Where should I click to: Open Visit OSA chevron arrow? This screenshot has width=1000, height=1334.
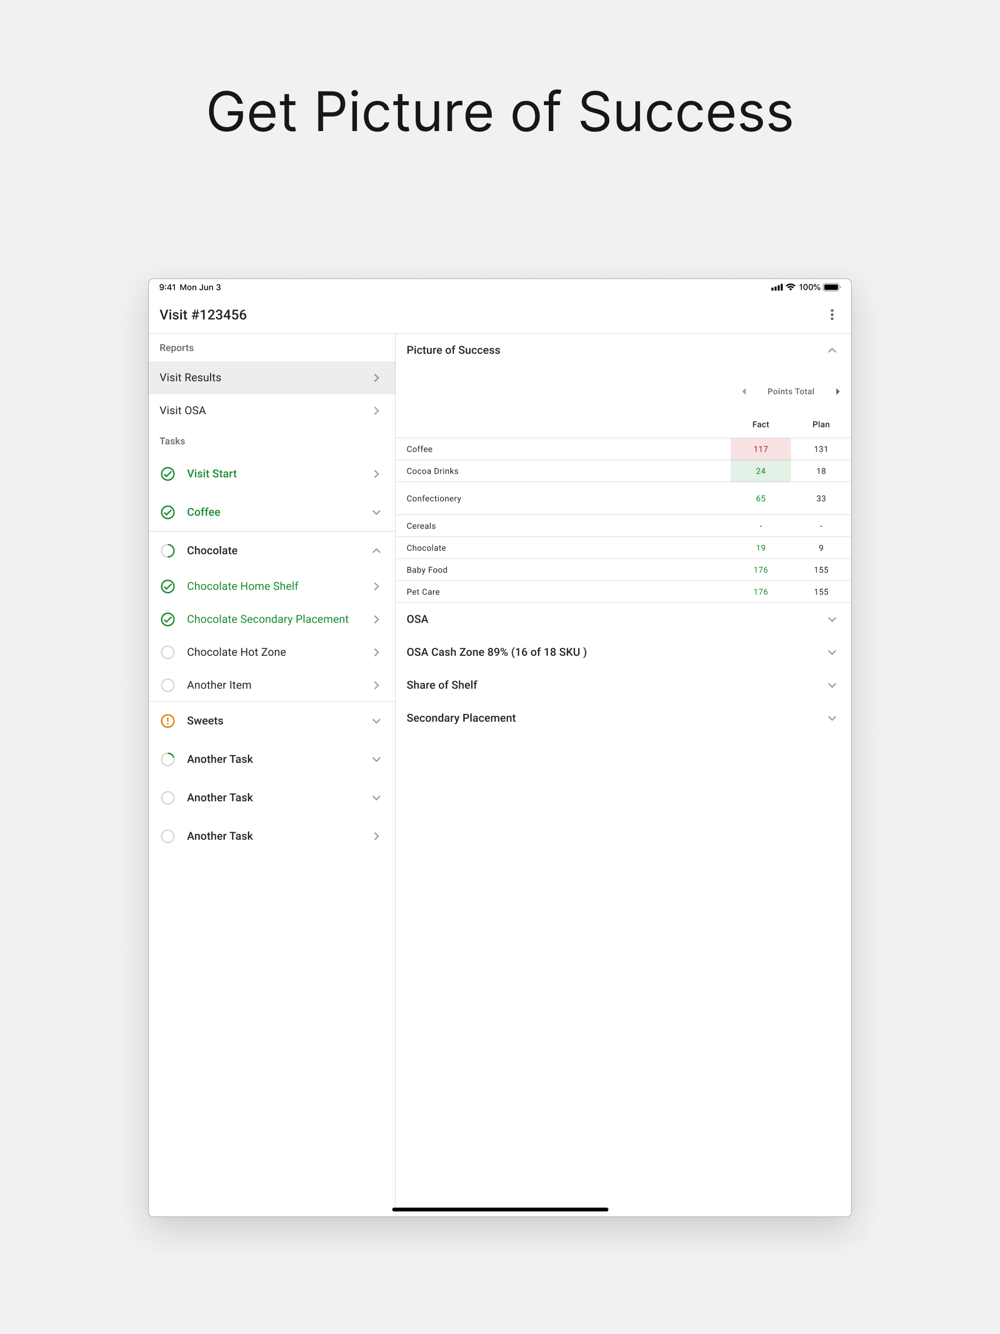[x=377, y=411]
